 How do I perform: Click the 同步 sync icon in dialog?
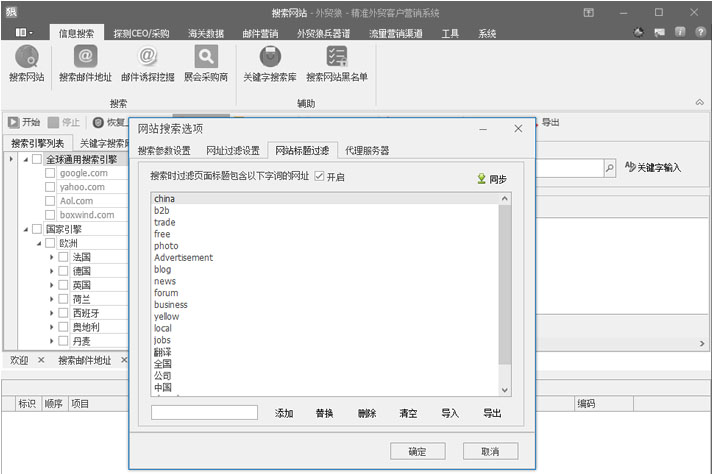pos(482,178)
